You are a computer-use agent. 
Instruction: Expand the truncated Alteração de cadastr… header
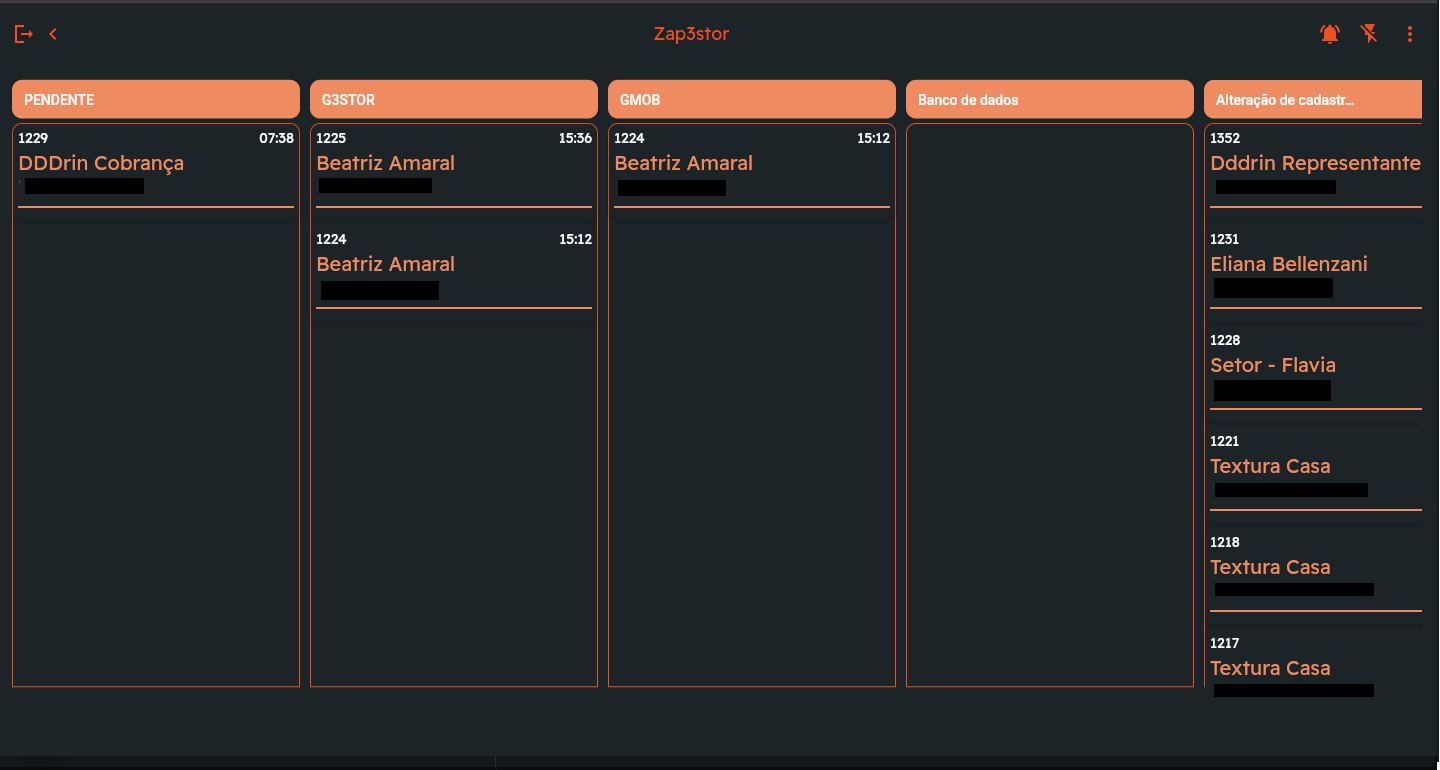pyautogui.click(x=1312, y=100)
